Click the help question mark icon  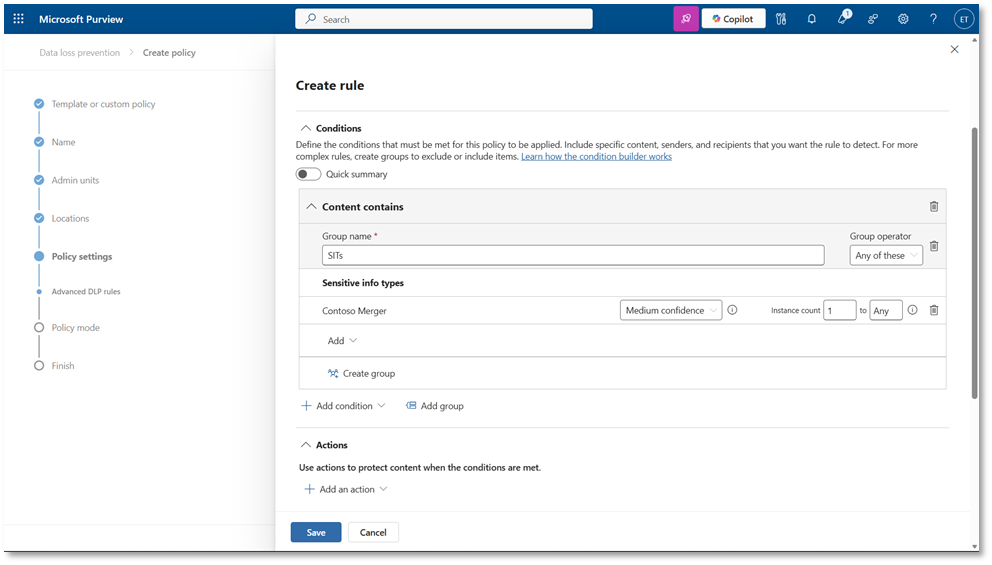[933, 19]
